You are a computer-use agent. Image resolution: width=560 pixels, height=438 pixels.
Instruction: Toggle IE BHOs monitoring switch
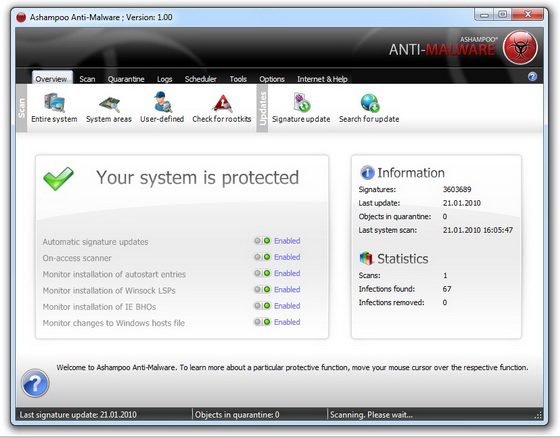262,306
